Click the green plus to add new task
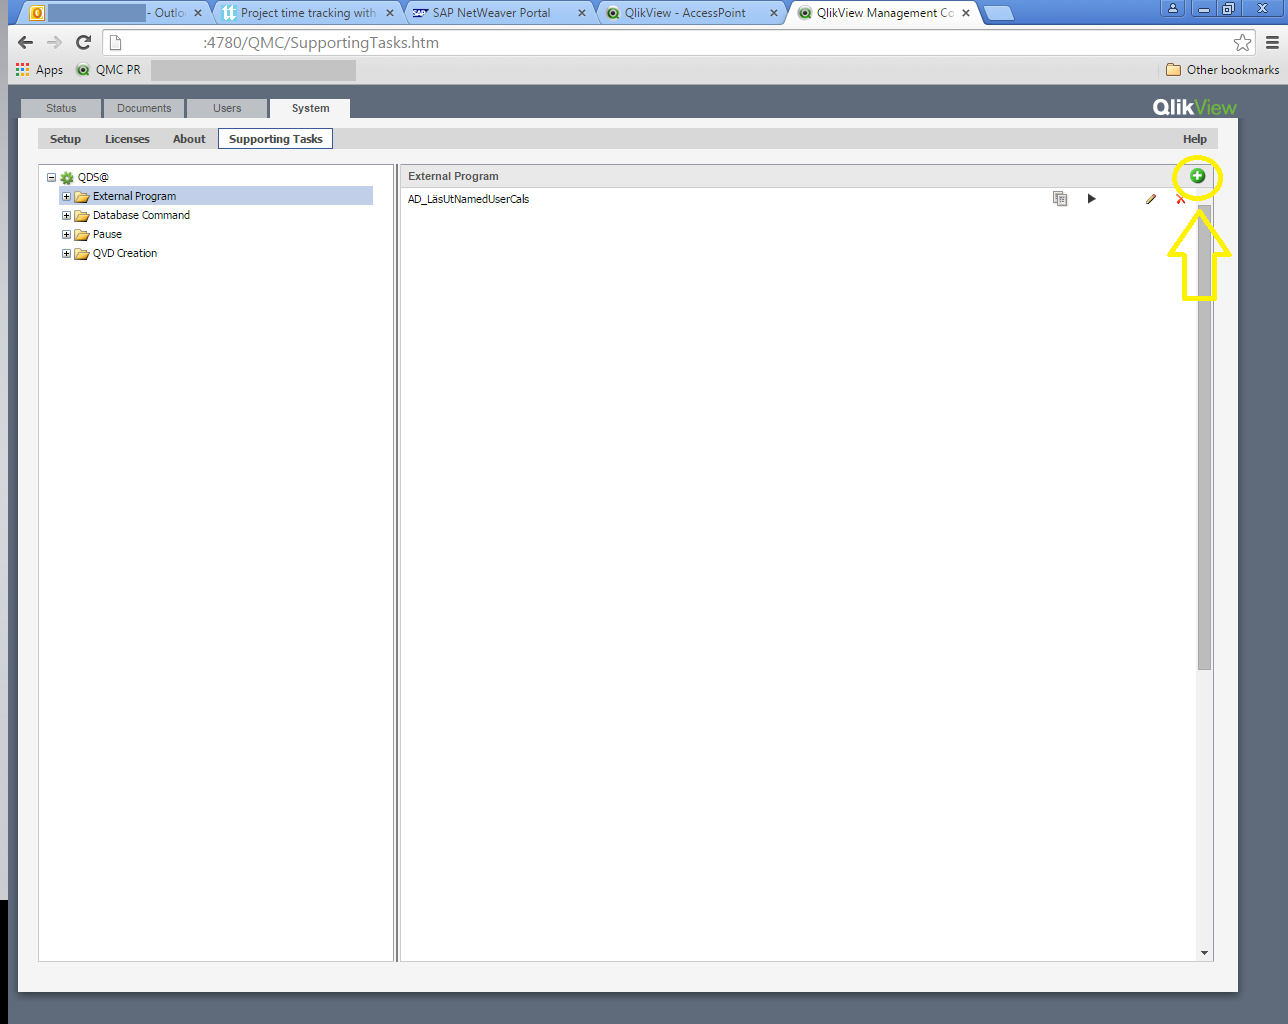Image resolution: width=1288 pixels, height=1024 pixels. (x=1197, y=176)
